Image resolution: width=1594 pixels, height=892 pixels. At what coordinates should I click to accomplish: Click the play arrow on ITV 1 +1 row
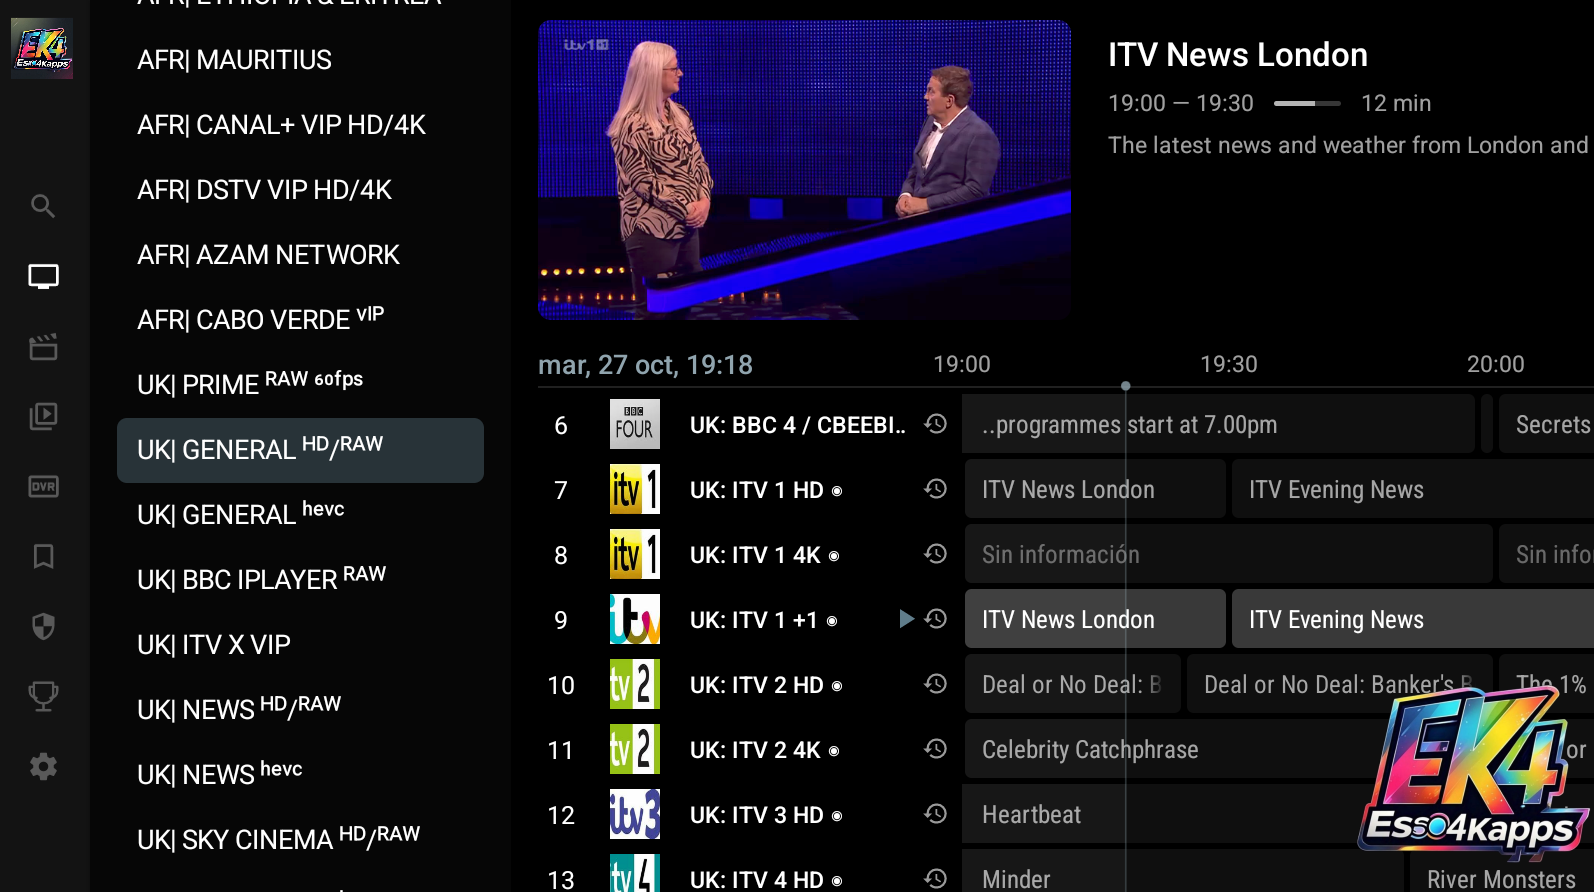906,619
